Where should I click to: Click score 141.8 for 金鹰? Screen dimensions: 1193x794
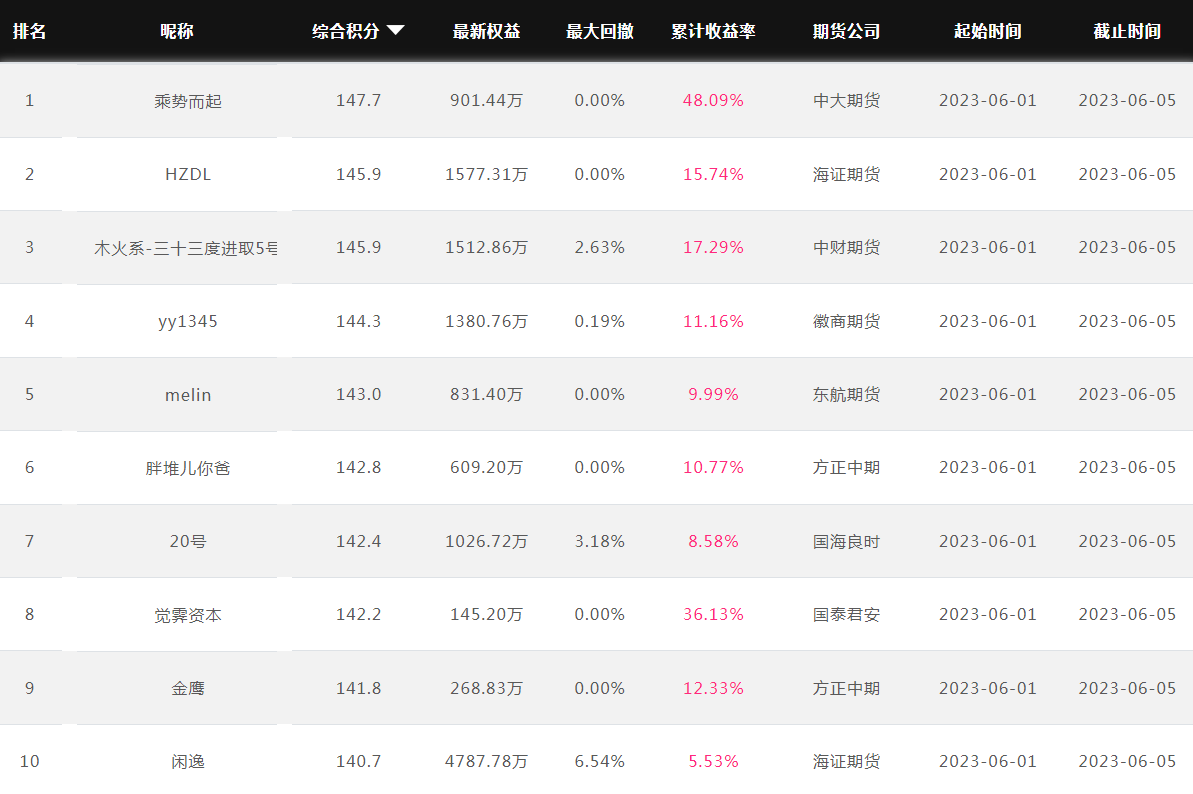point(358,688)
